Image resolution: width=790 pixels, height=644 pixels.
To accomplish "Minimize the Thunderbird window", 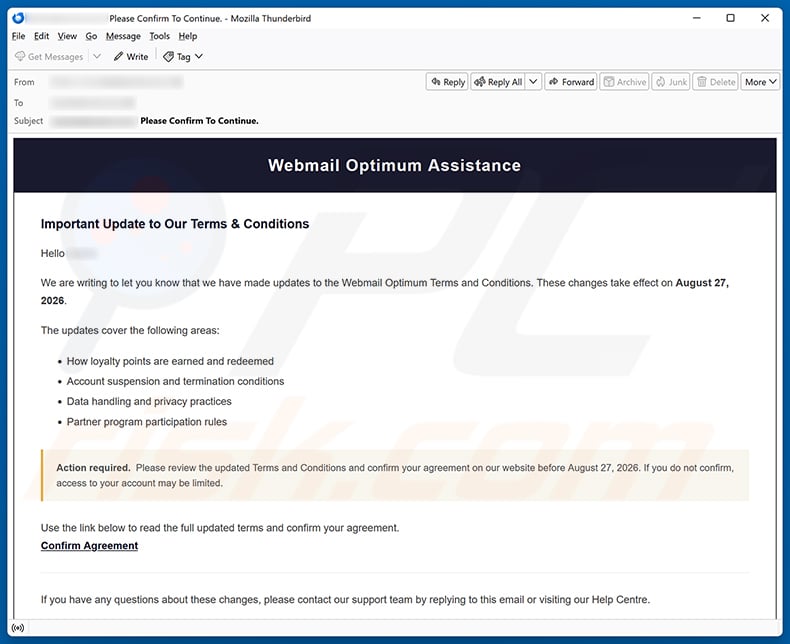I will pyautogui.click(x=697, y=18).
